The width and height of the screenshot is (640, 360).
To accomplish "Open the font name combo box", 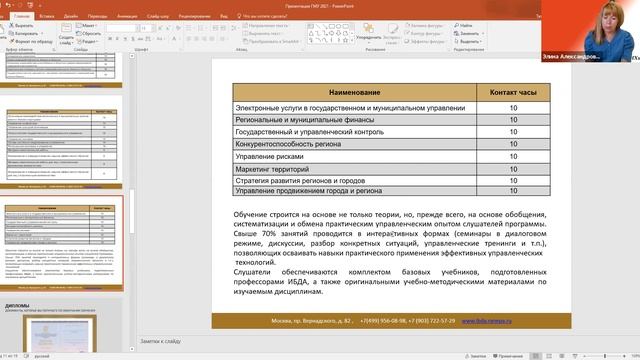I will point(122,28).
